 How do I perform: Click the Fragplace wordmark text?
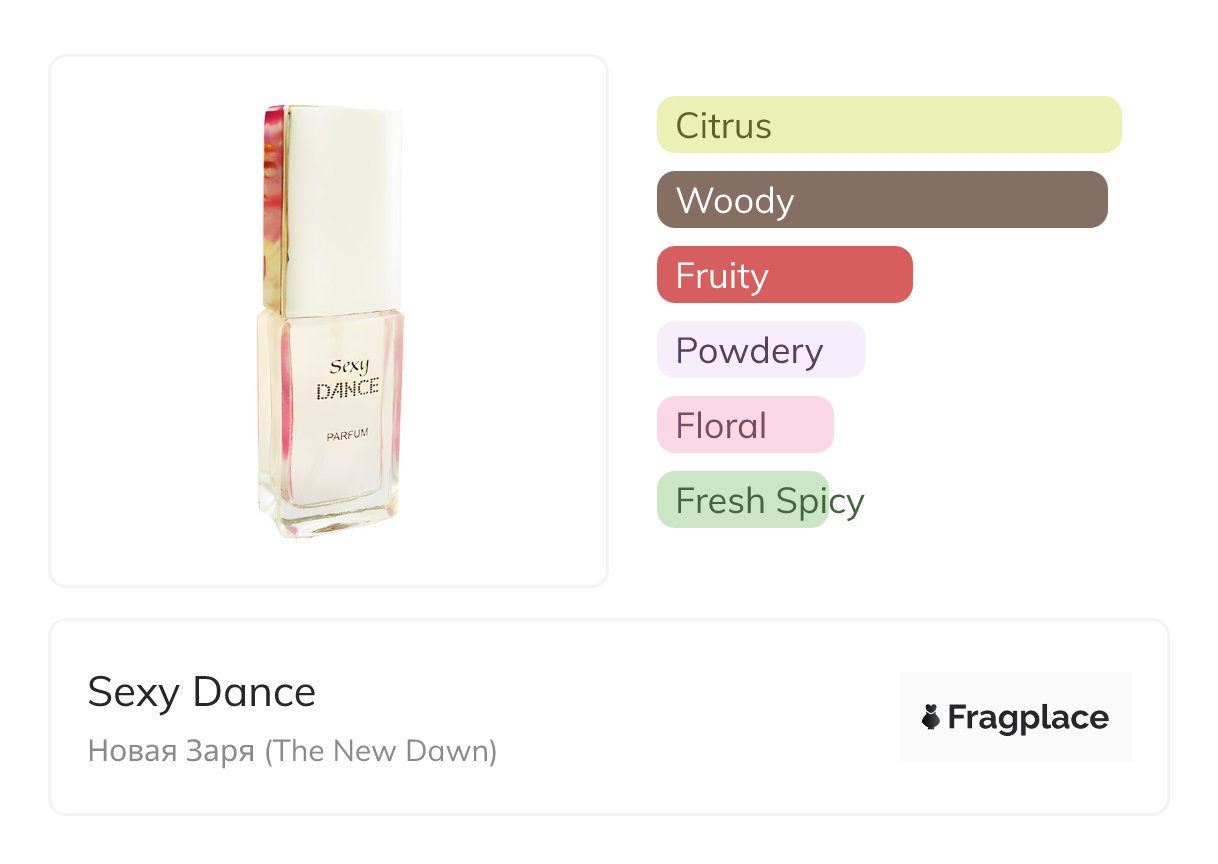(1028, 717)
